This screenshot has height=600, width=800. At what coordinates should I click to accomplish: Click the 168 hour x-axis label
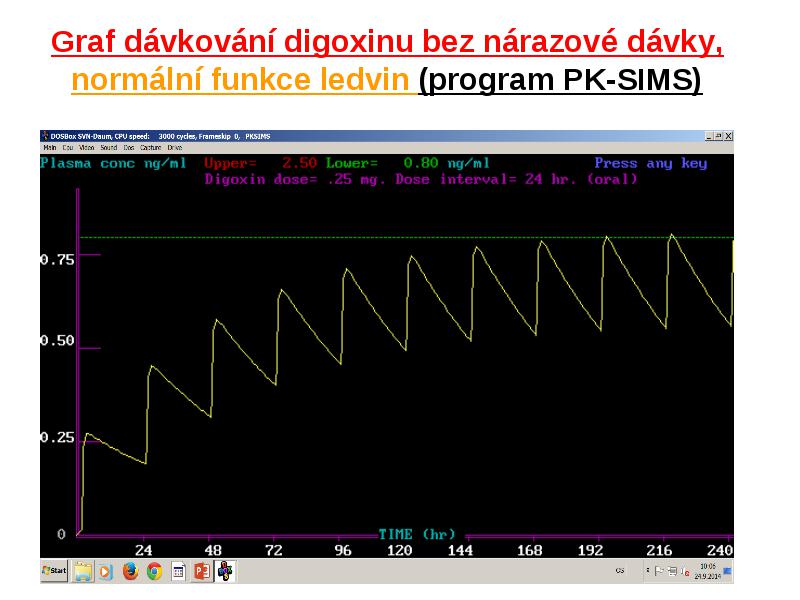tap(530, 550)
